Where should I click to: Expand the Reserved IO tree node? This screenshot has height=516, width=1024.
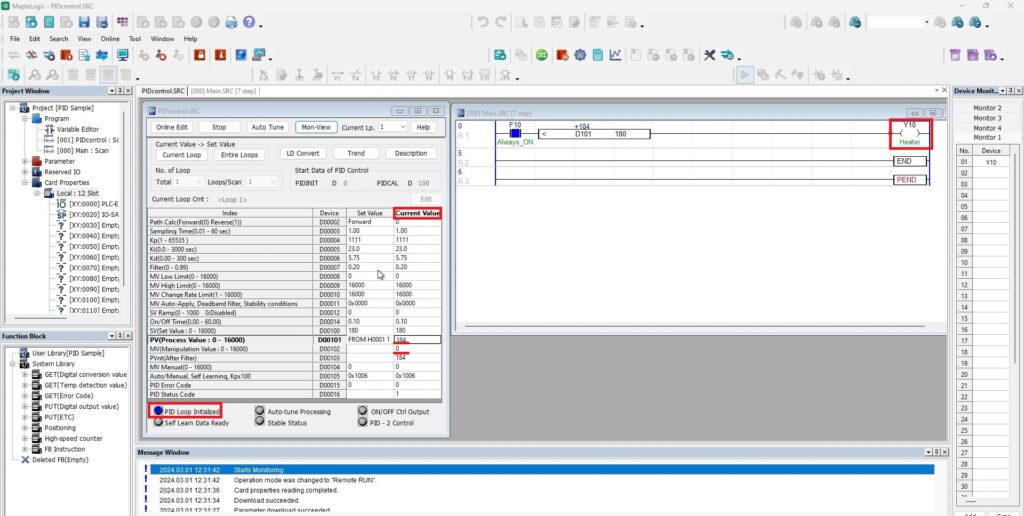point(25,172)
